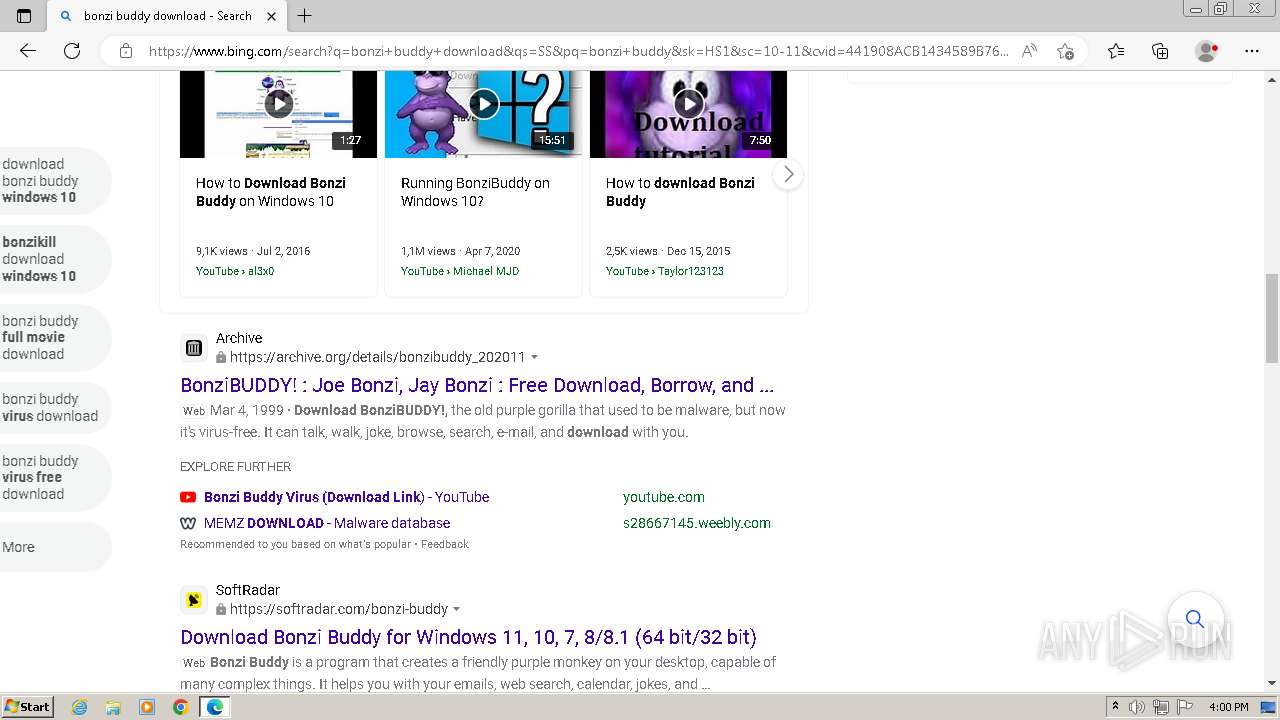Viewport: 1280px width, 720px height.
Task: Open Bonzi Buddy Virus (Download Link) - YouTube
Action: click(x=346, y=497)
